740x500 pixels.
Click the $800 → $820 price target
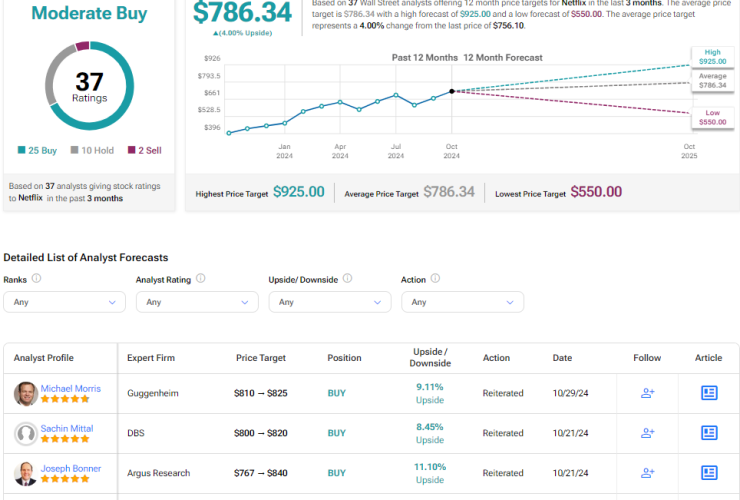coord(261,433)
